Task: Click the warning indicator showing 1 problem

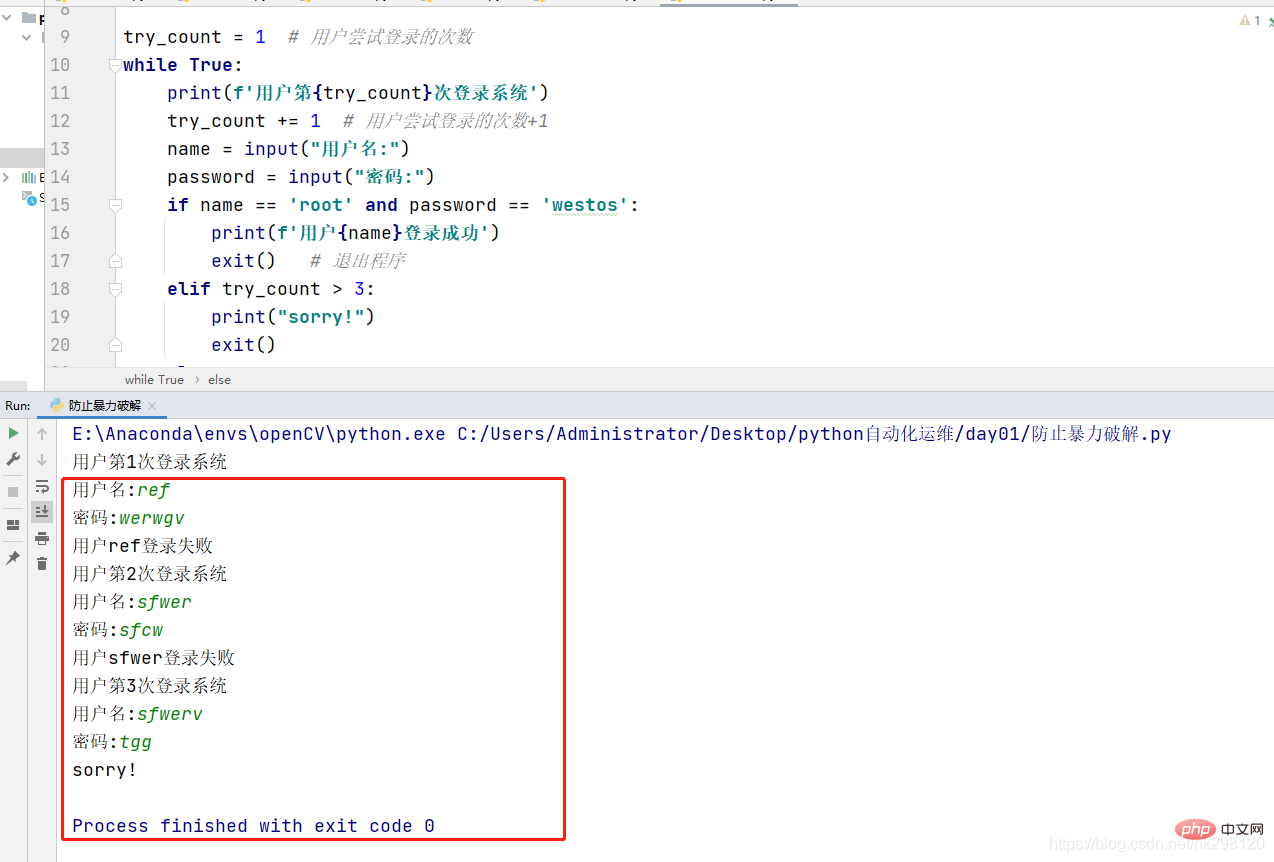Action: (1250, 20)
